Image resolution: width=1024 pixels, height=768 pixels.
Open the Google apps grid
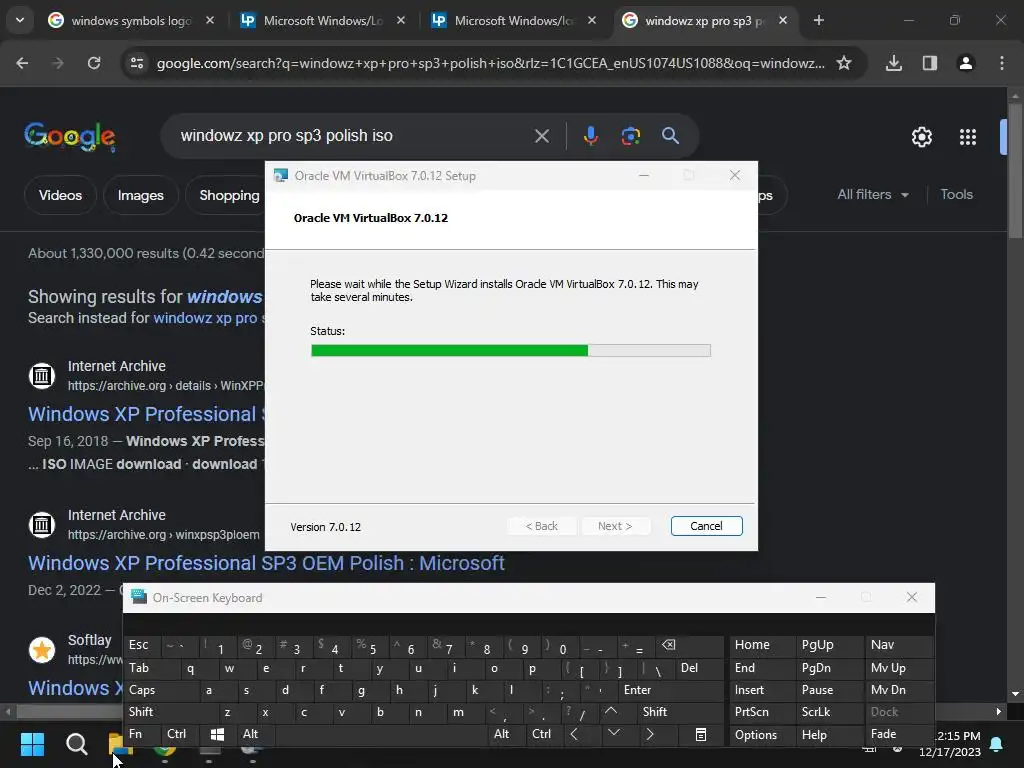[967, 137]
